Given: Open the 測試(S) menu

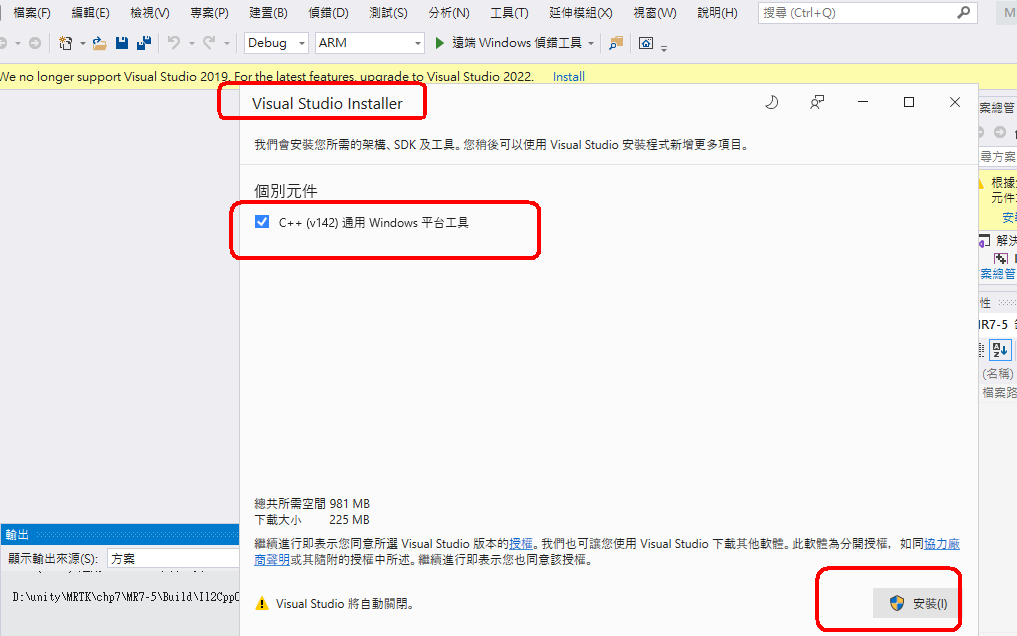Looking at the screenshot, I should click(389, 13).
